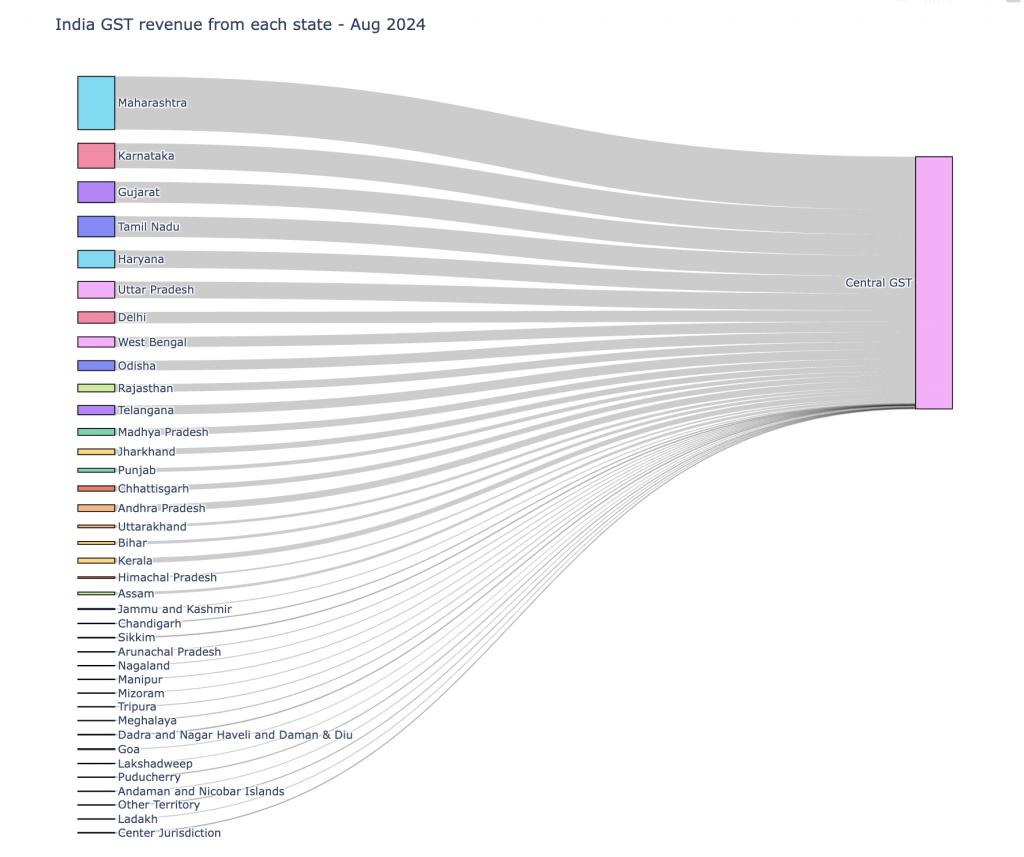This screenshot has width=1024, height=857.
Task: Select the Tamil Nadu node rectangle
Action: [96, 227]
